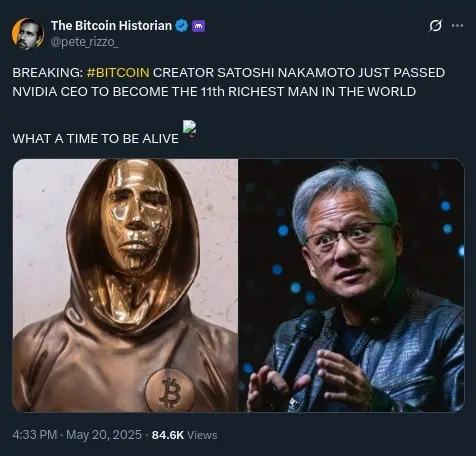The width and height of the screenshot is (476, 456).
Task: Click the broken emoji image after ALIVE
Action: (x=189, y=129)
